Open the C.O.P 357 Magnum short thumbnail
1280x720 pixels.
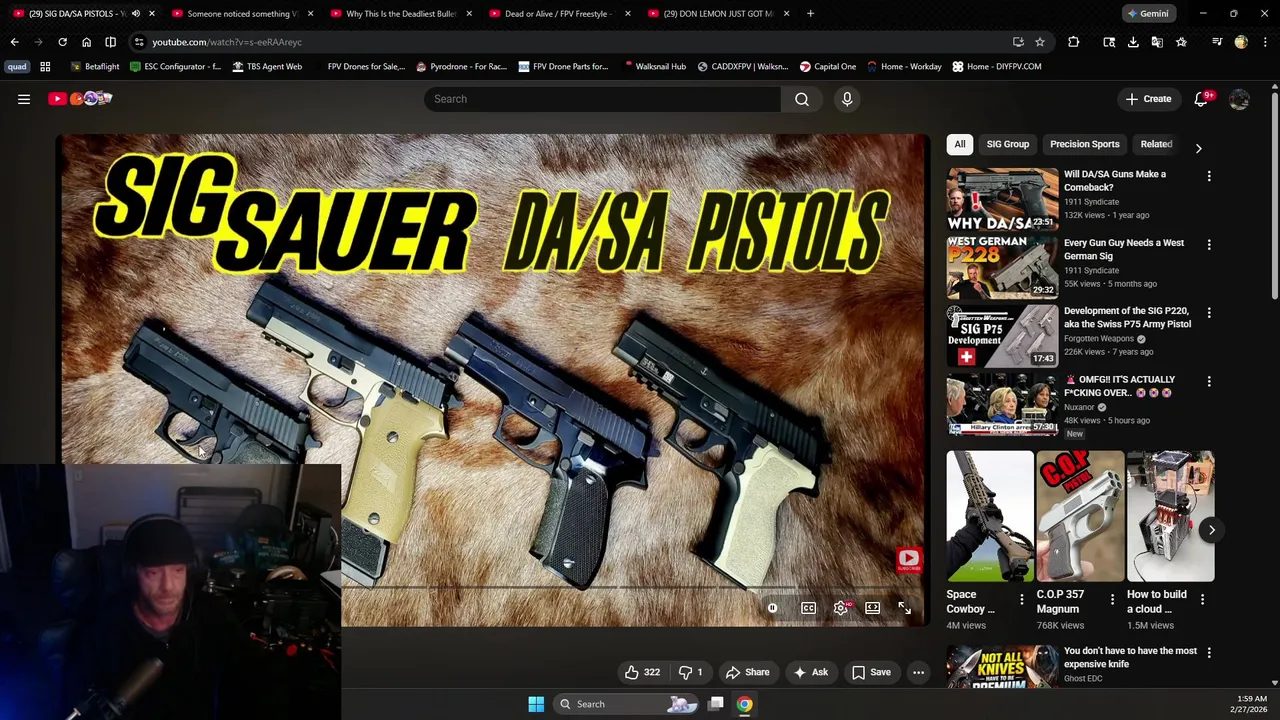click(1080, 517)
